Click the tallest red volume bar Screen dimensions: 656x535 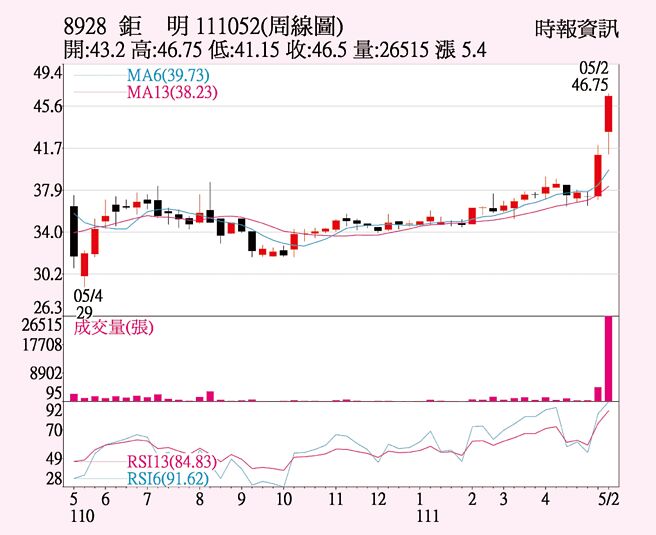(608, 358)
